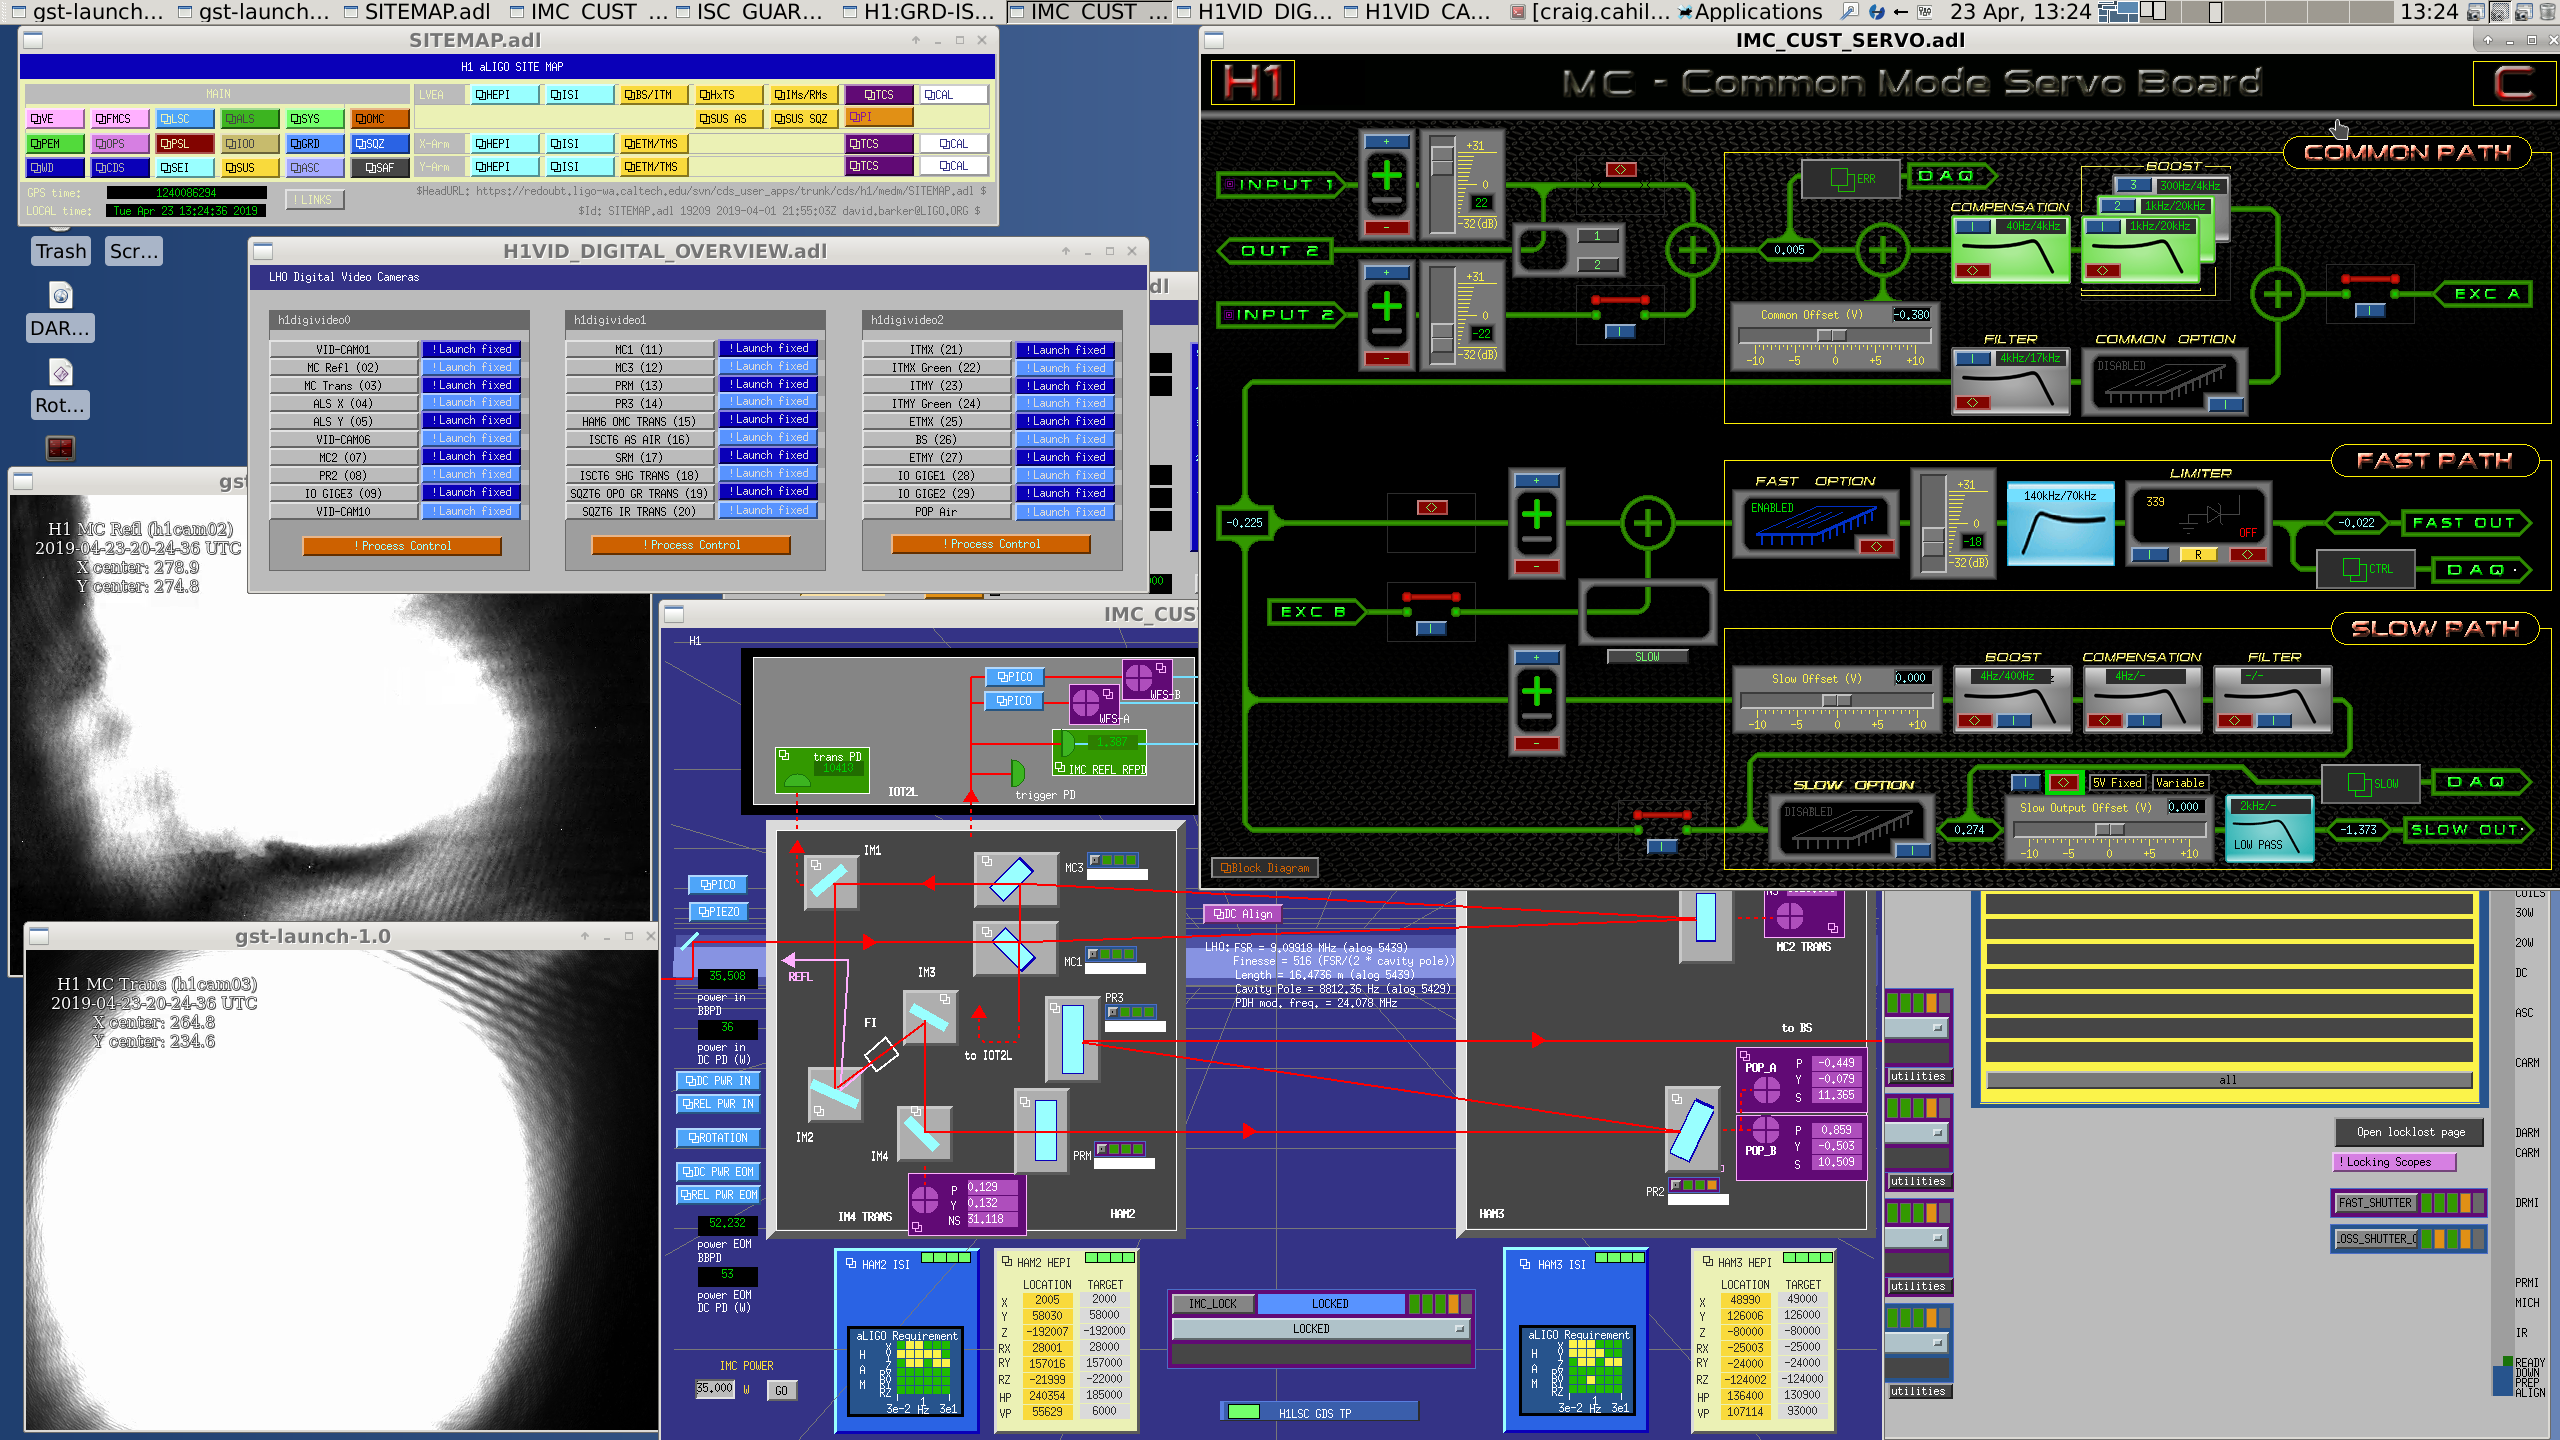This screenshot has width=2560, height=1440.
Task: Open the DC PWR IN related display menu
Action: (718, 1081)
